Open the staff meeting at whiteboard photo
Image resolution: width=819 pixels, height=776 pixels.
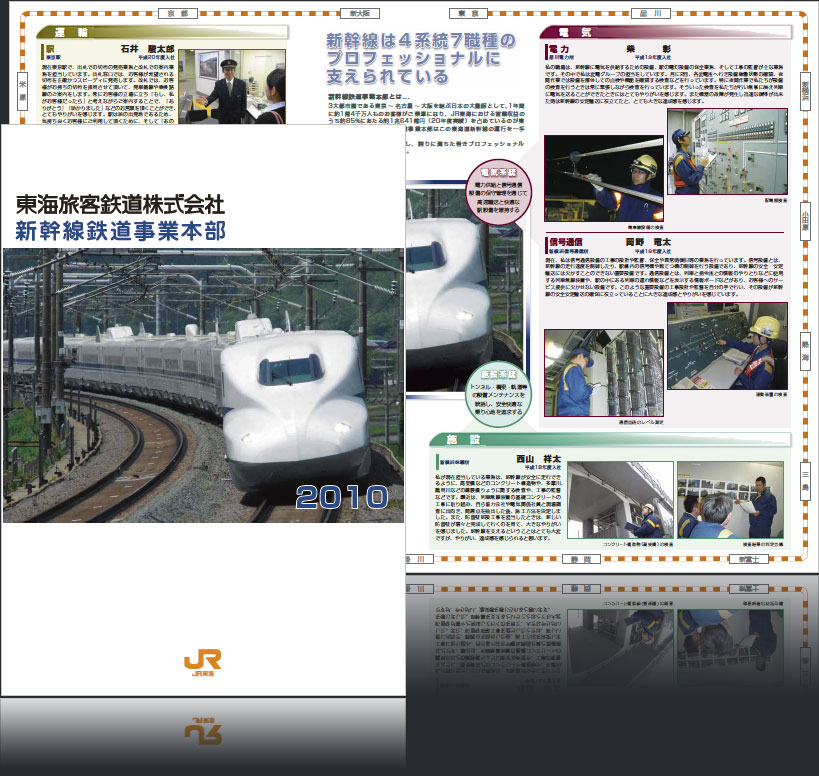pos(730,500)
